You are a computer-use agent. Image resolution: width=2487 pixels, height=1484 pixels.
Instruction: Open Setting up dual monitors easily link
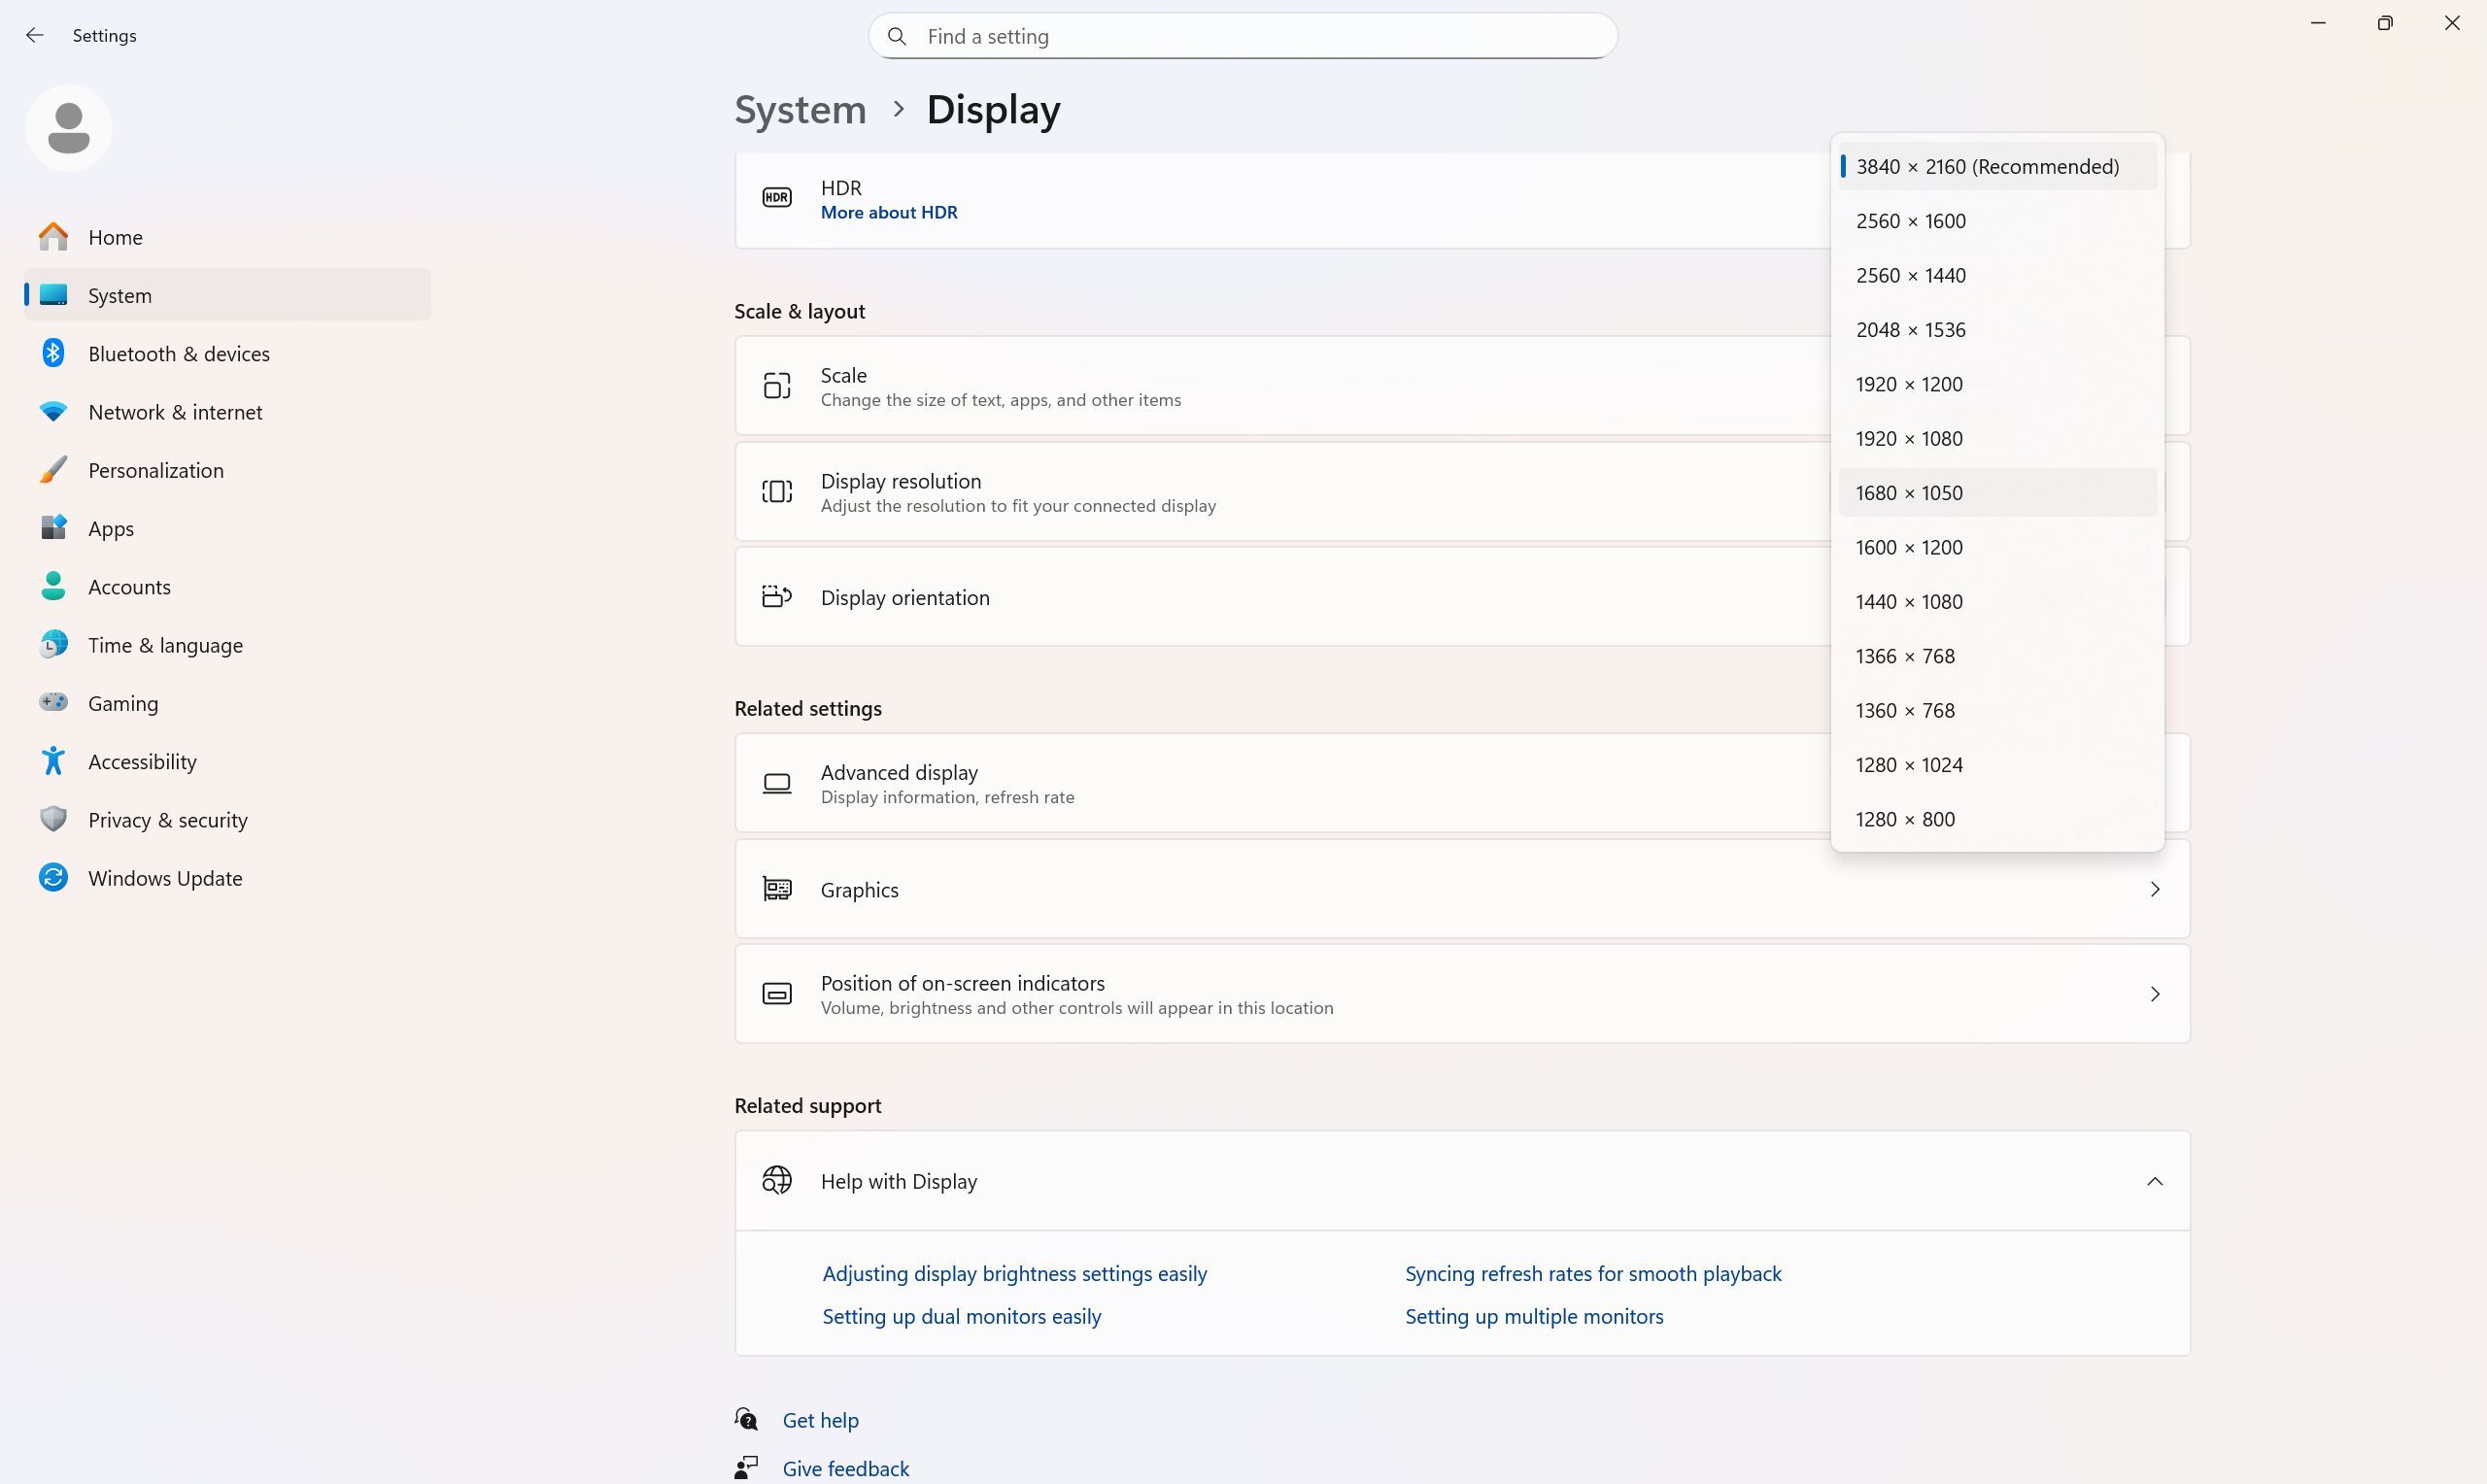point(961,1316)
